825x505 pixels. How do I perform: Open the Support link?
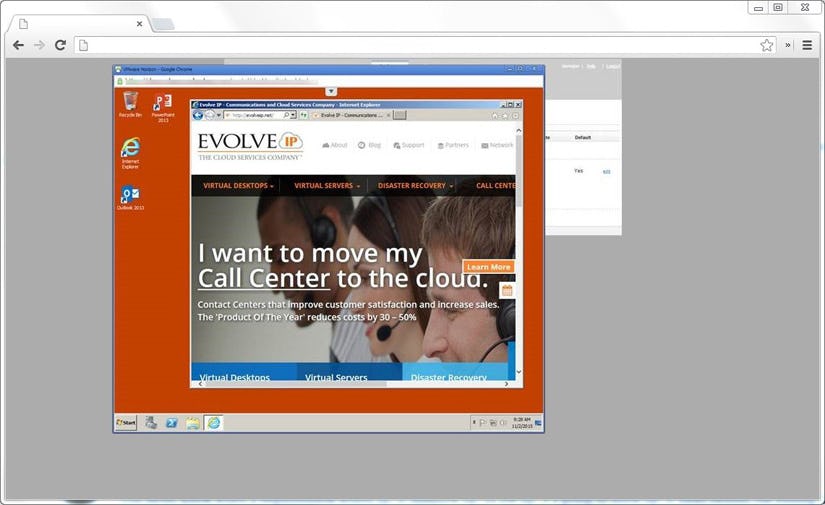click(x=409, y=145)
